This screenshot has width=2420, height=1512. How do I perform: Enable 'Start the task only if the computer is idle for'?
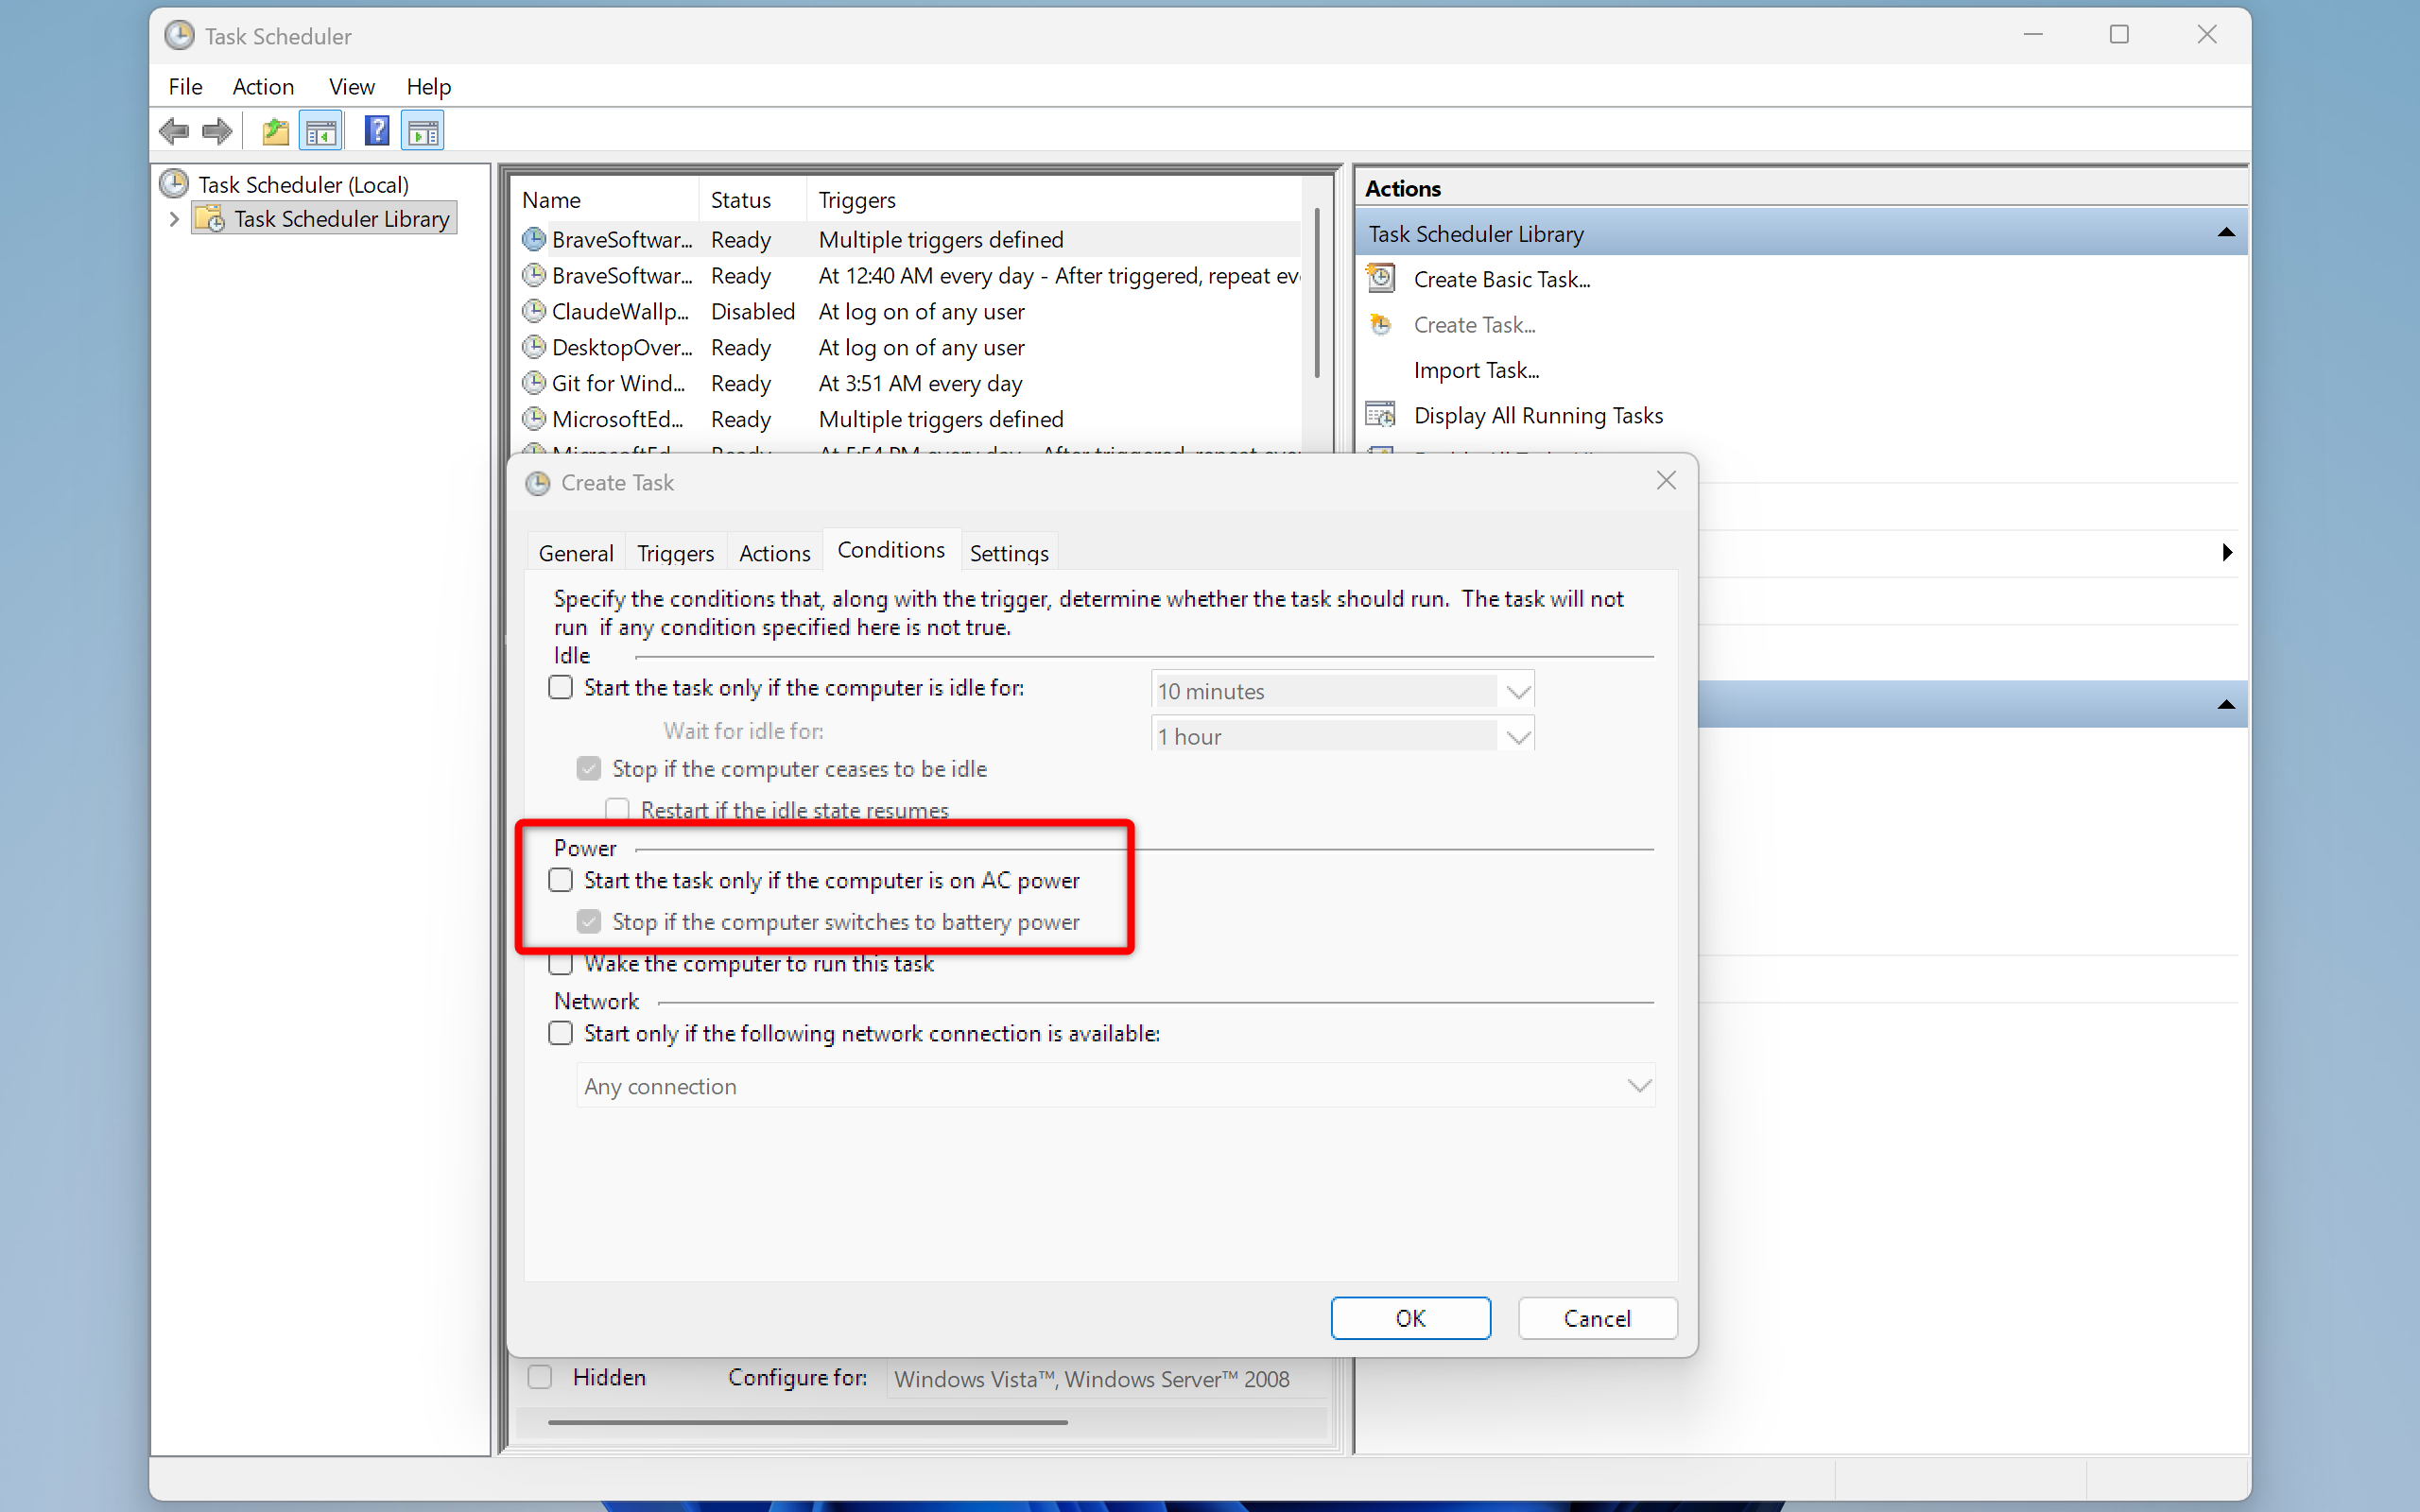point(561,687)
